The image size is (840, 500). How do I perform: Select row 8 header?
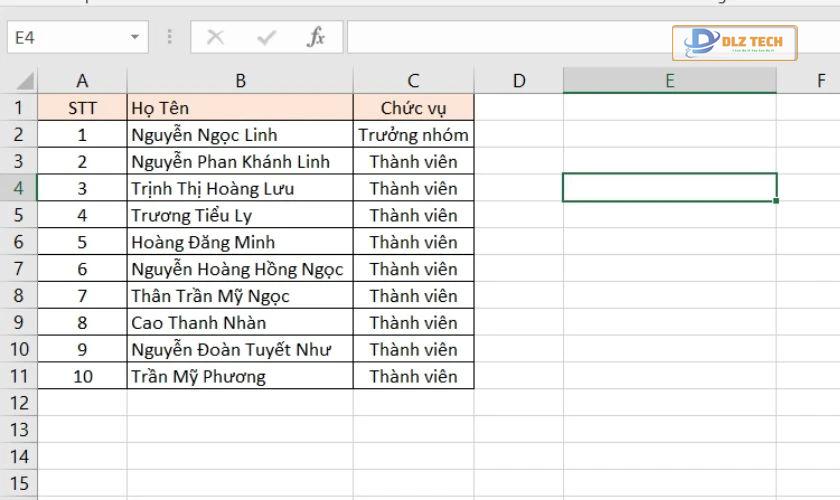19,295
